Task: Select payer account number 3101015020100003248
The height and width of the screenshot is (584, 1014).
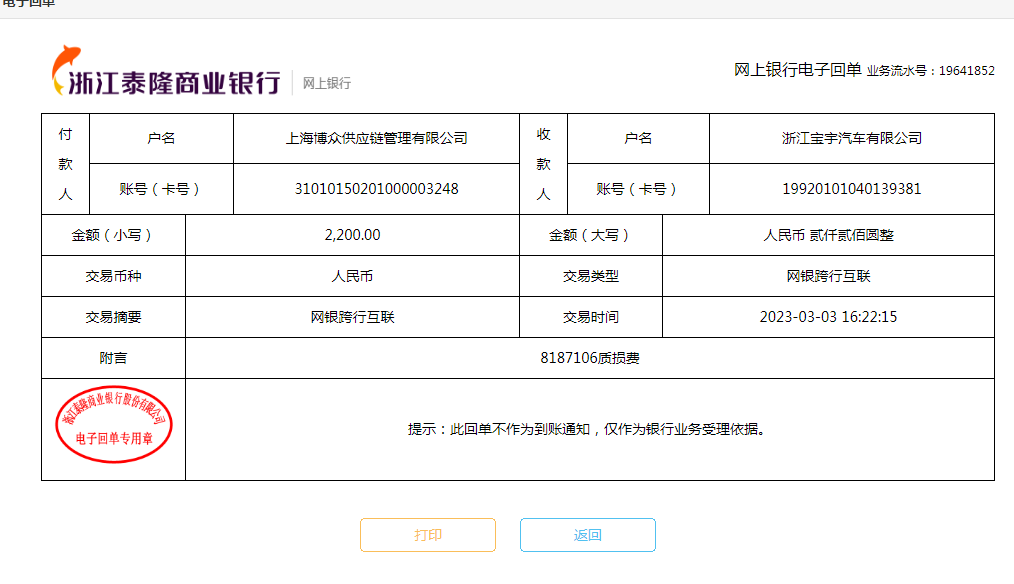Action: [x=376, y=188]
